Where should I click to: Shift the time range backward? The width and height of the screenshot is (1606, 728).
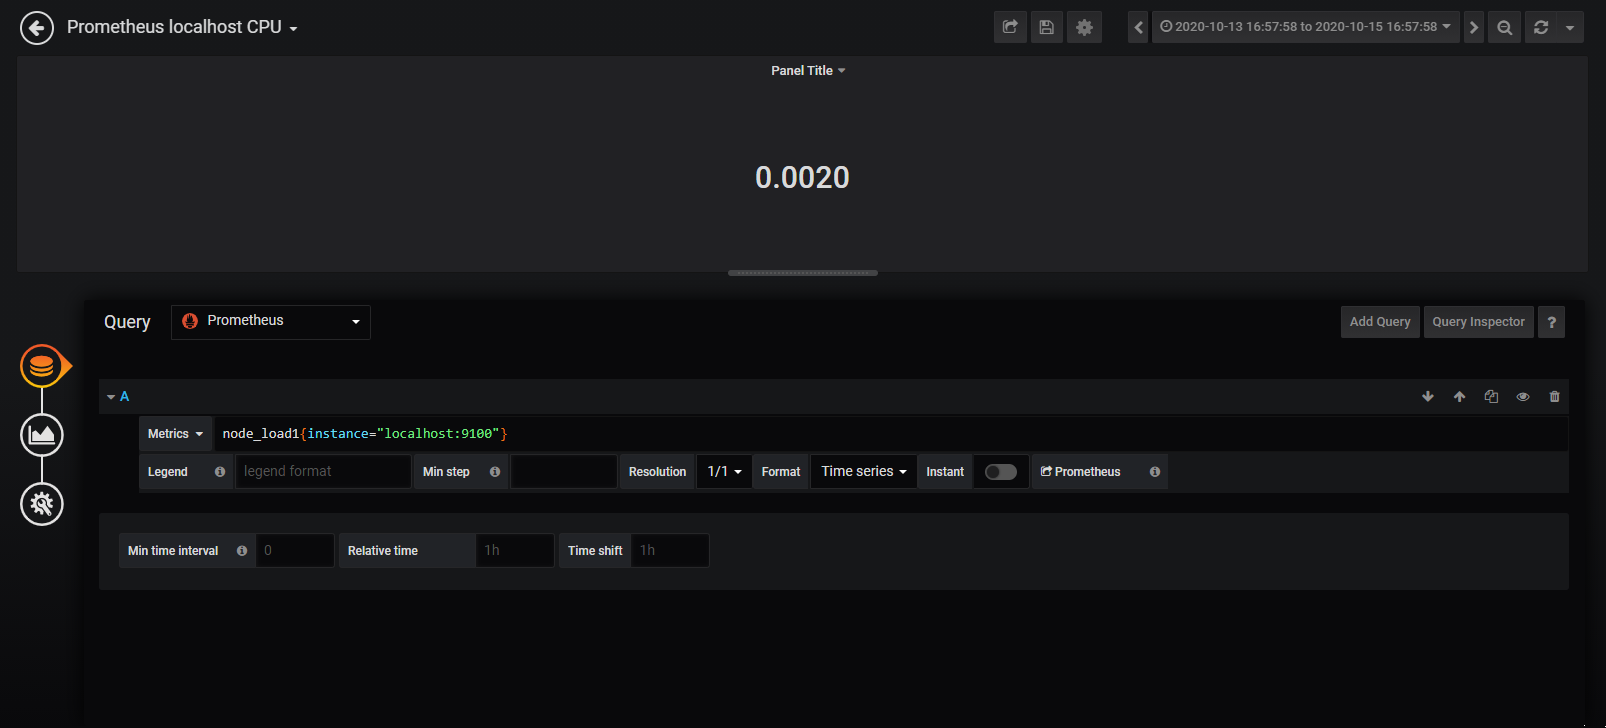[1138, 27]
